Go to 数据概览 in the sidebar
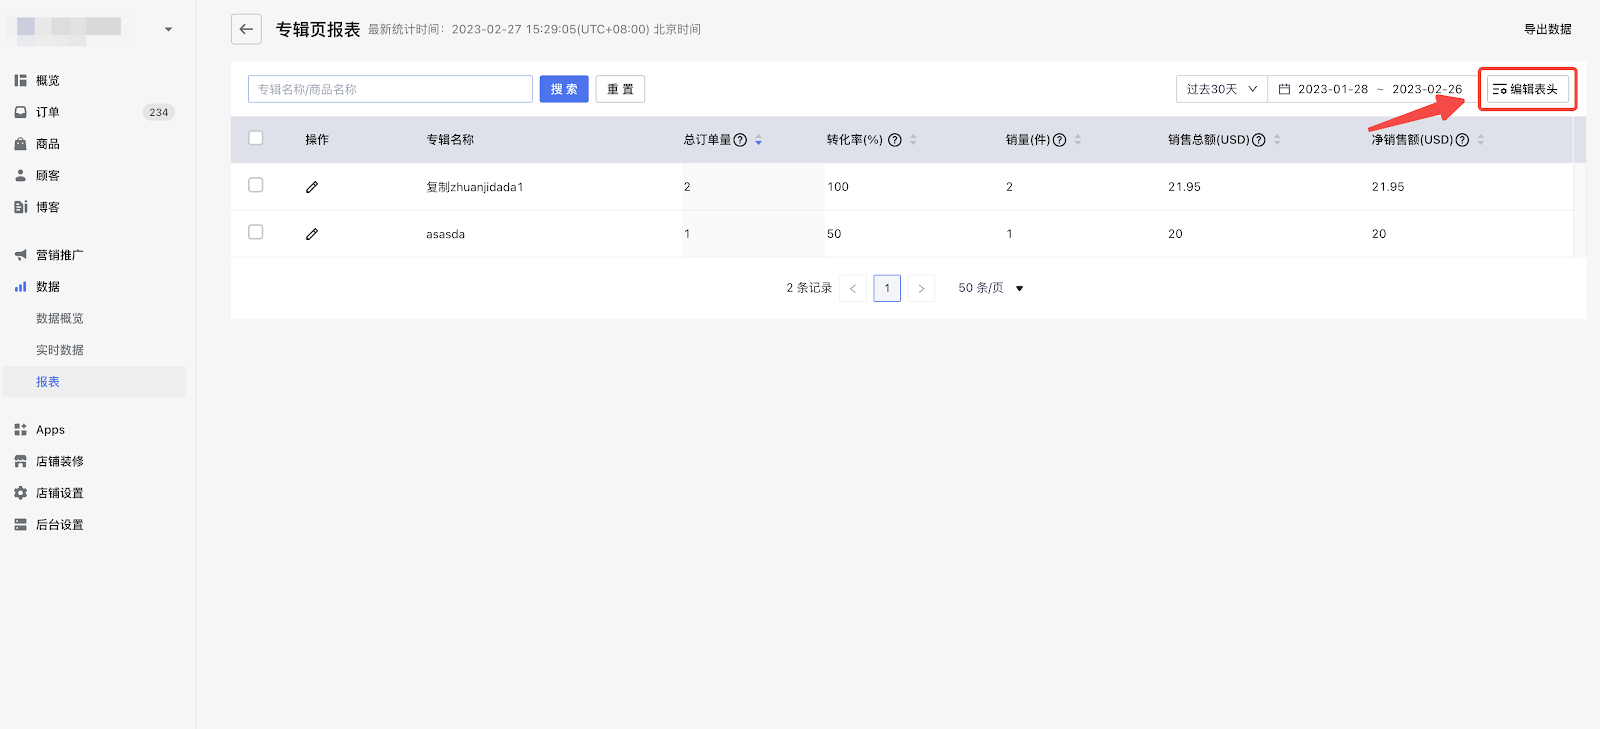 coord(60,318)
